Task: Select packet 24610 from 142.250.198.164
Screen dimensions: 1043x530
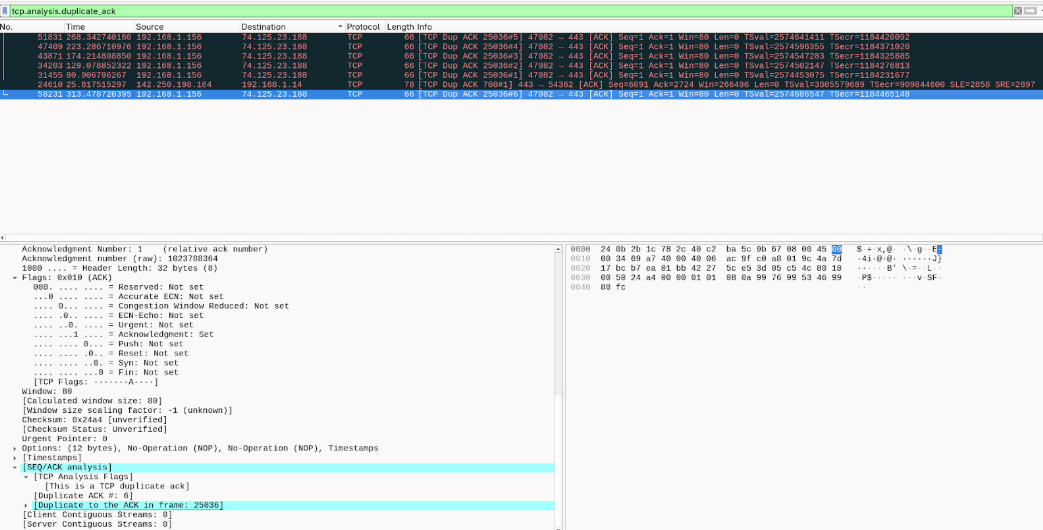Action: pos(522,84)
